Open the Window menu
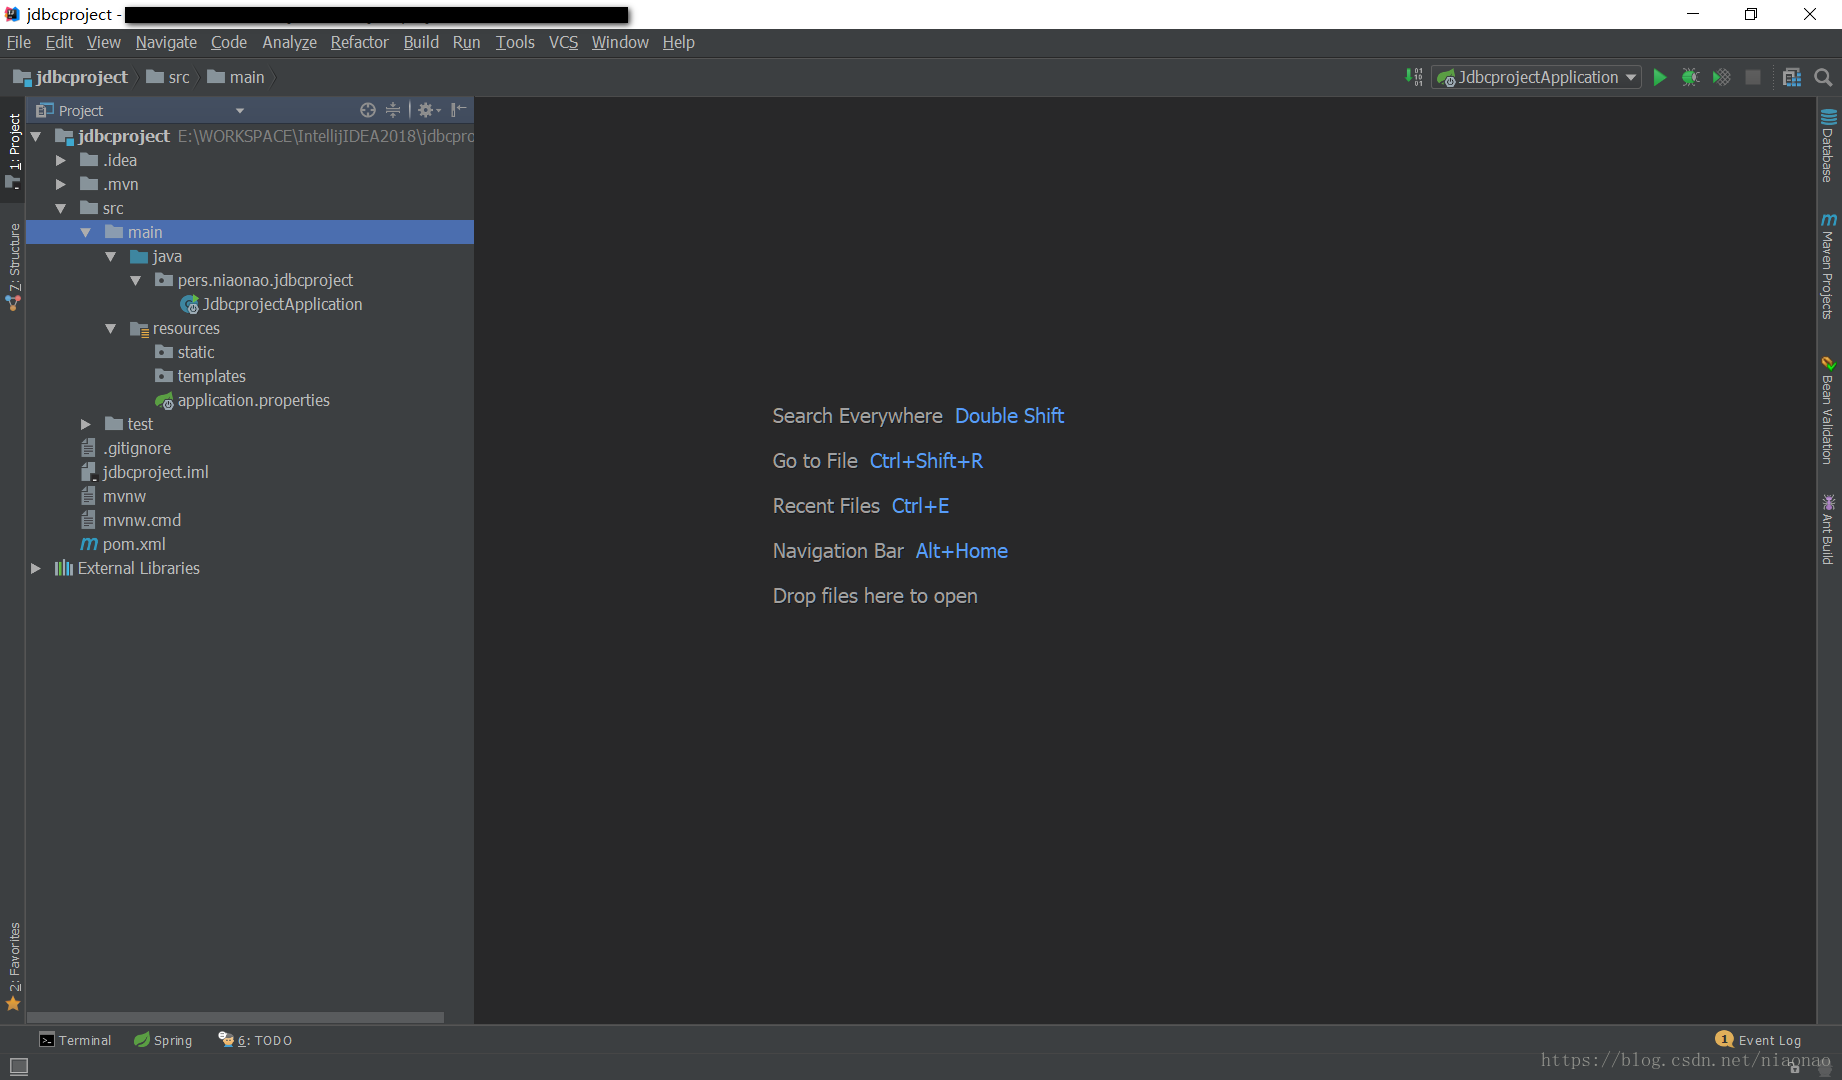This screenshot has height=1080, width=1842. [x=620, y=42]
